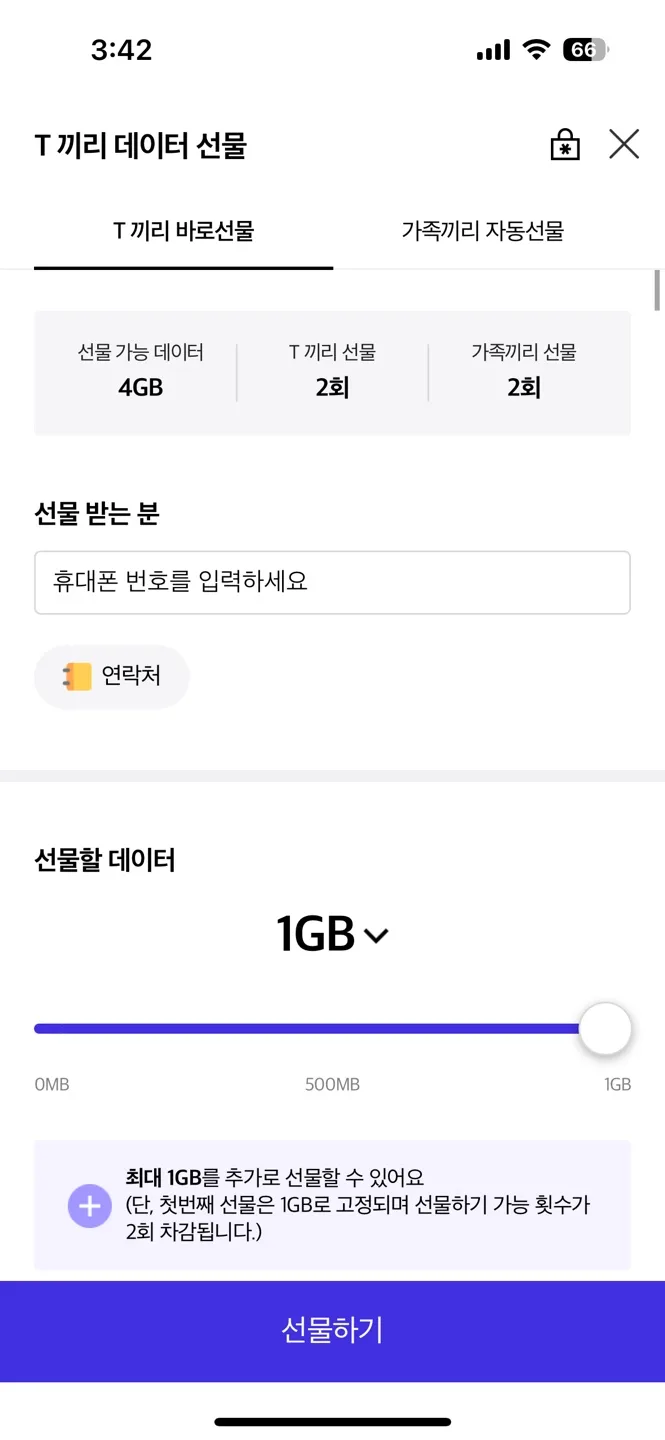Open contacts with the notebook icon
The width and height of the screenshot is (665, 1440).
click(76, 677)
